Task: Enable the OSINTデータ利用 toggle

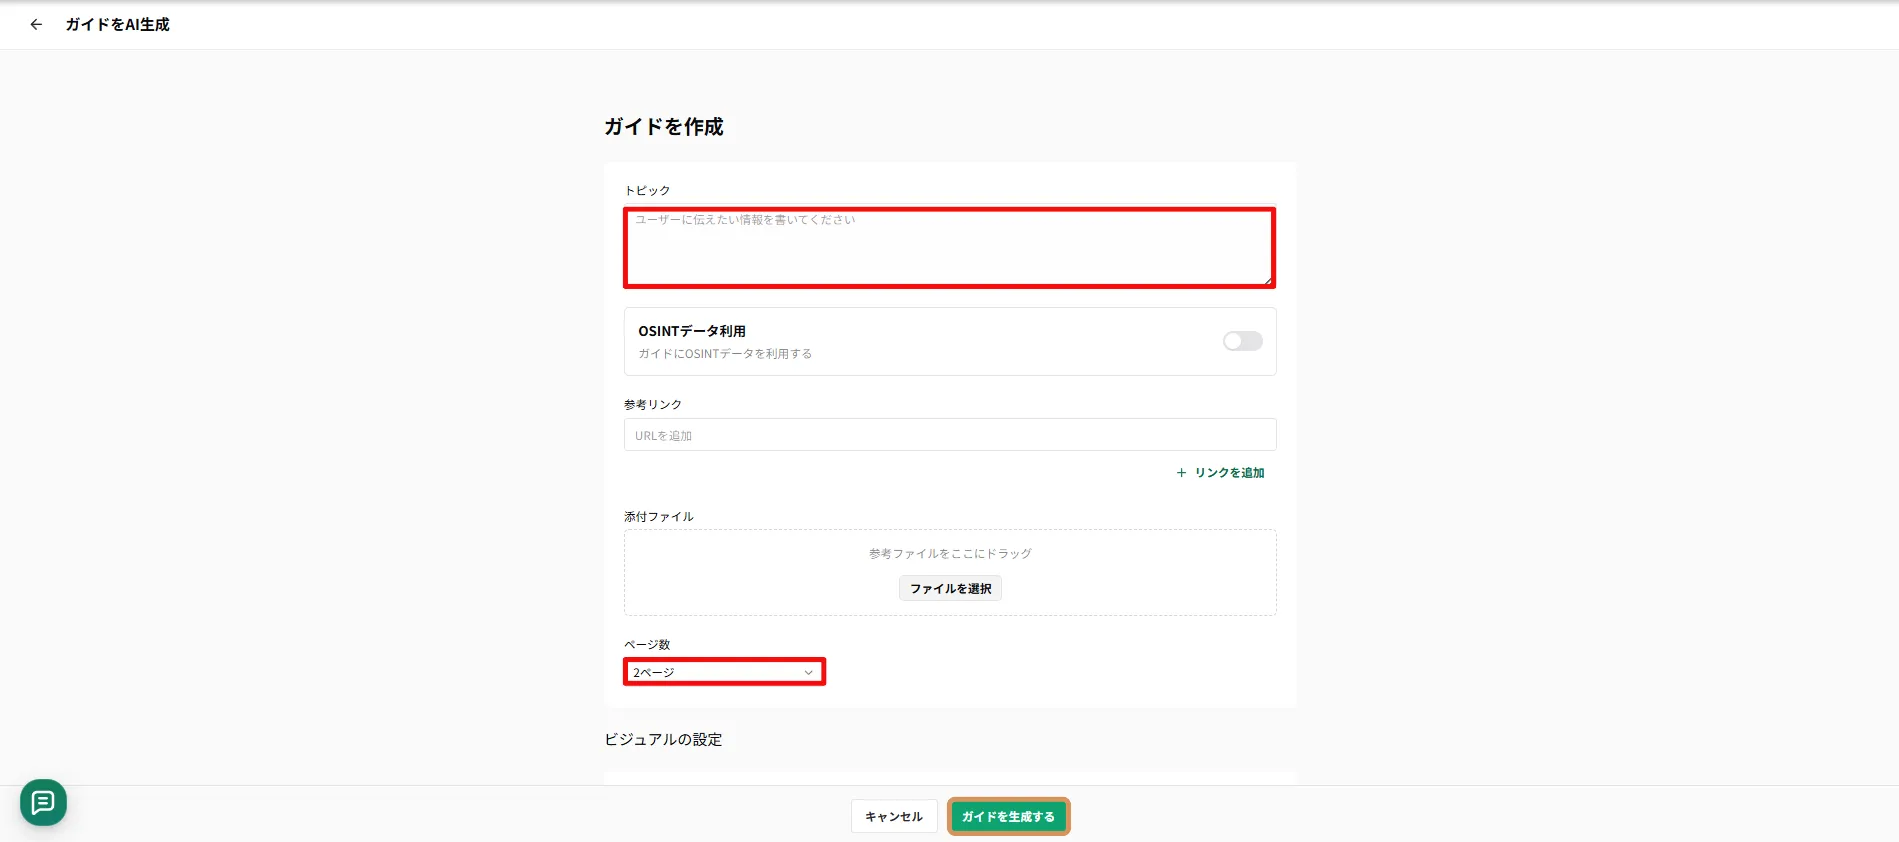Action: point(1242,341)
